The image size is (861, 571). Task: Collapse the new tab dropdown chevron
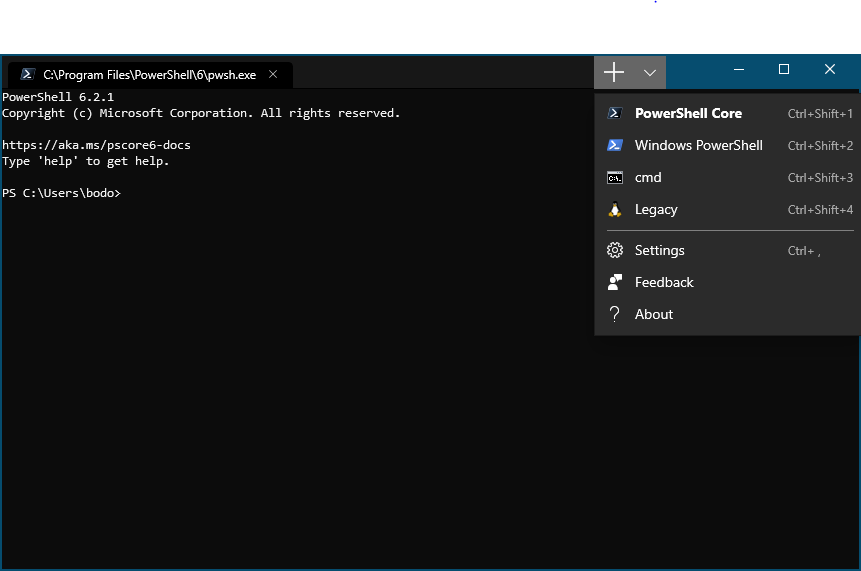[x=650, y=72]
